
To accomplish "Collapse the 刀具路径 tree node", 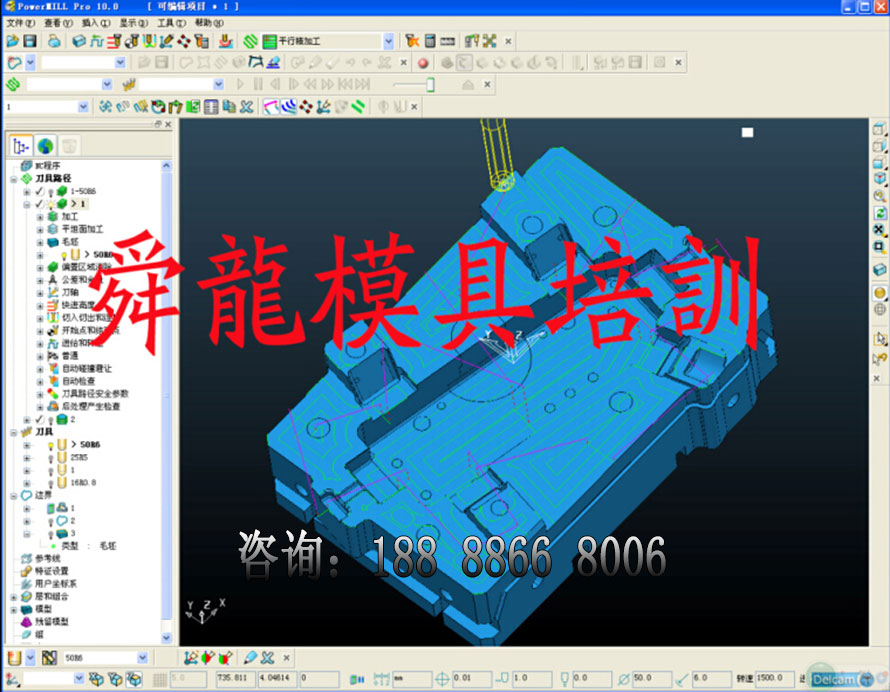I will (x=13, y=178).
